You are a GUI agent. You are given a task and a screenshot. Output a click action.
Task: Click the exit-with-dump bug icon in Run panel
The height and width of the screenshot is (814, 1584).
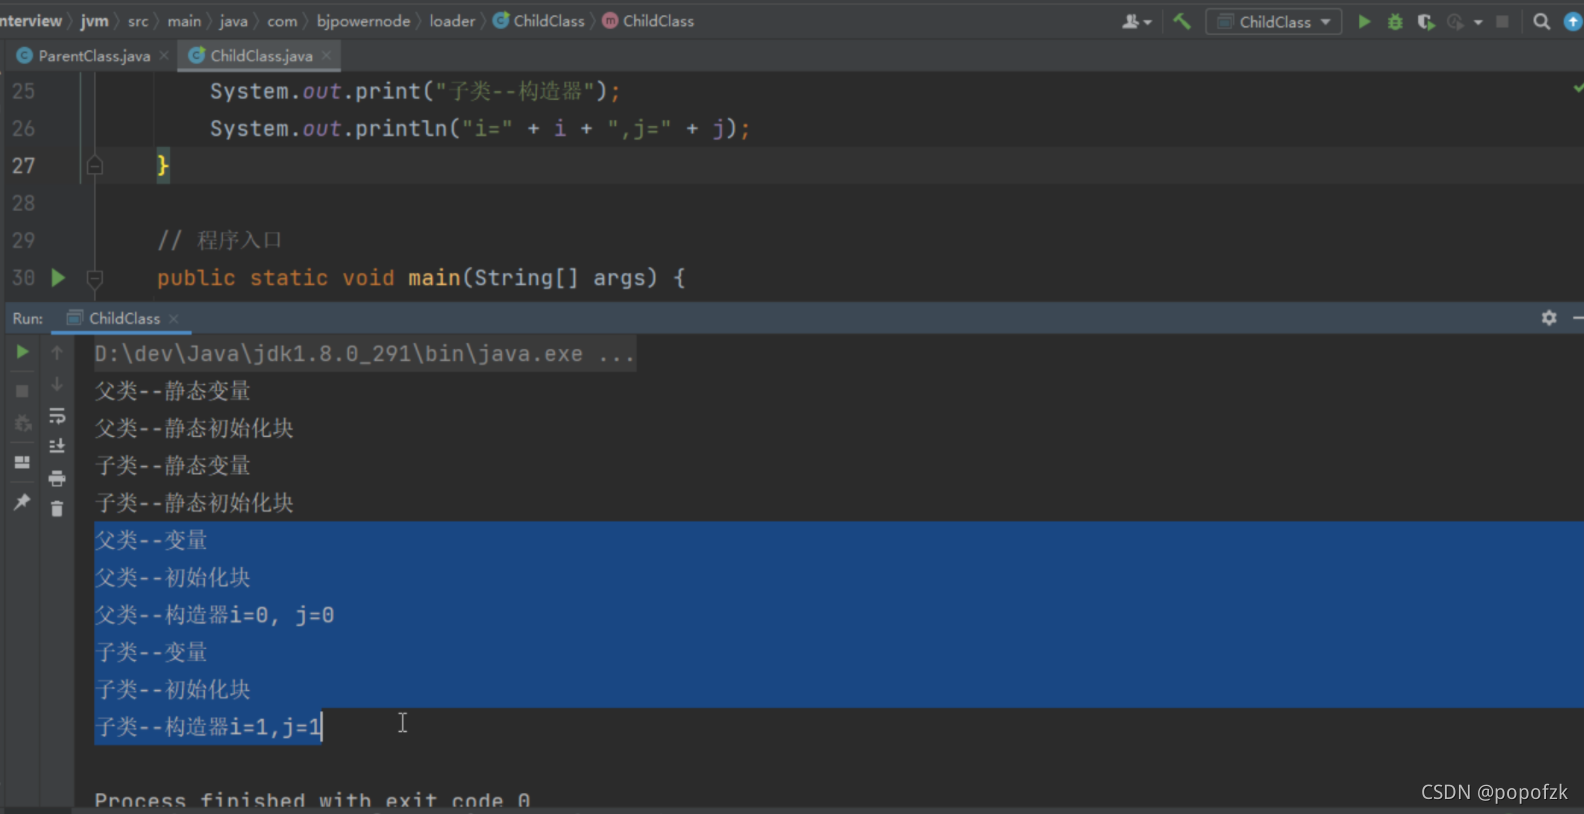point(22,424)
